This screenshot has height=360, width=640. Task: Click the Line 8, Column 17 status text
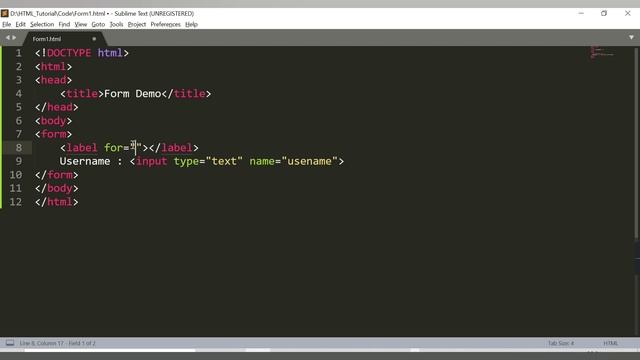pyautogui.click(x=57, y=343)
